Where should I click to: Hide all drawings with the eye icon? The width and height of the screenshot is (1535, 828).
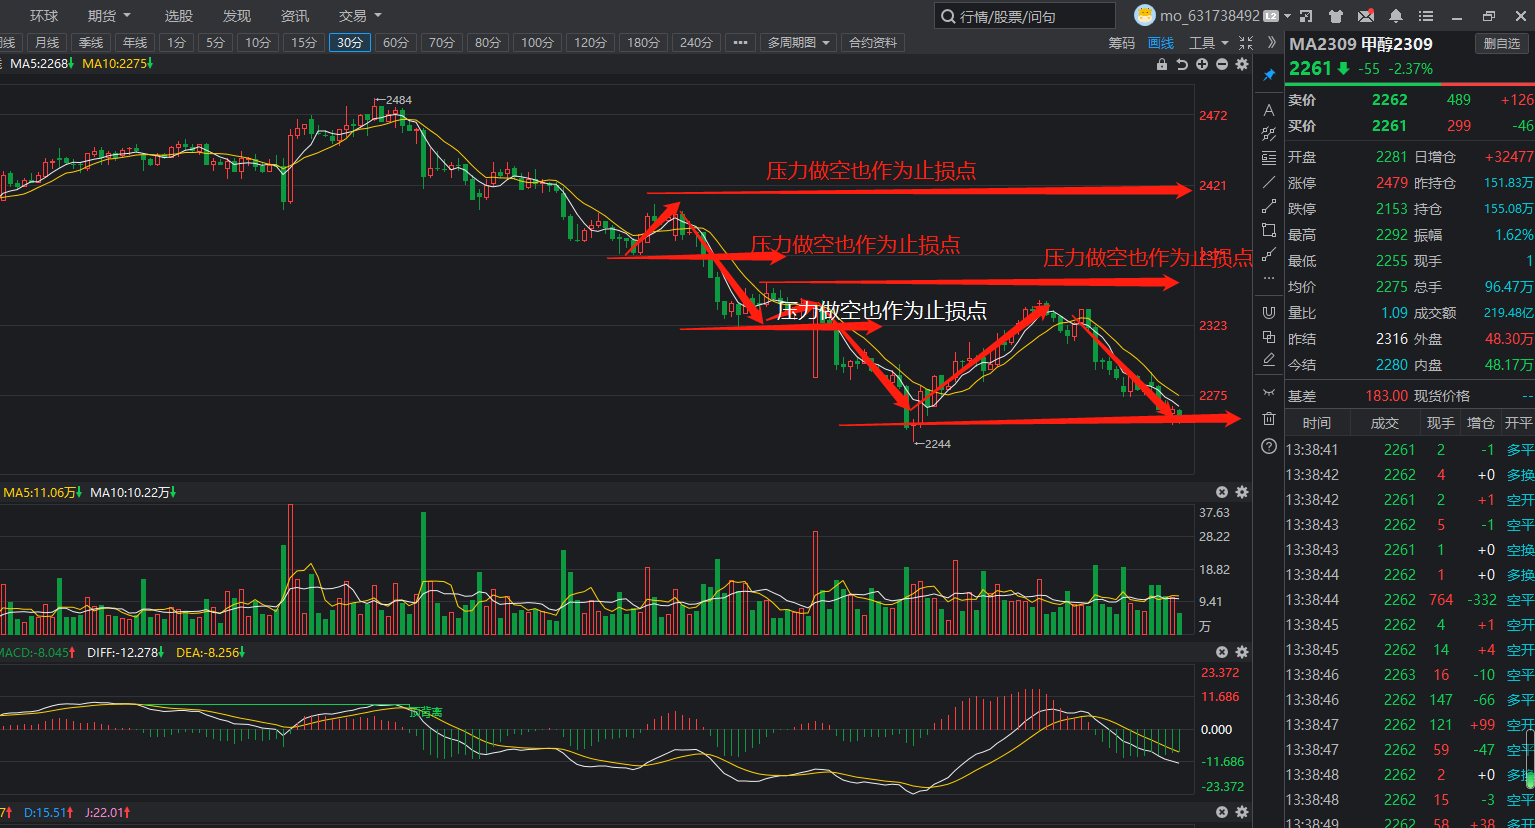click(1269, 391)
